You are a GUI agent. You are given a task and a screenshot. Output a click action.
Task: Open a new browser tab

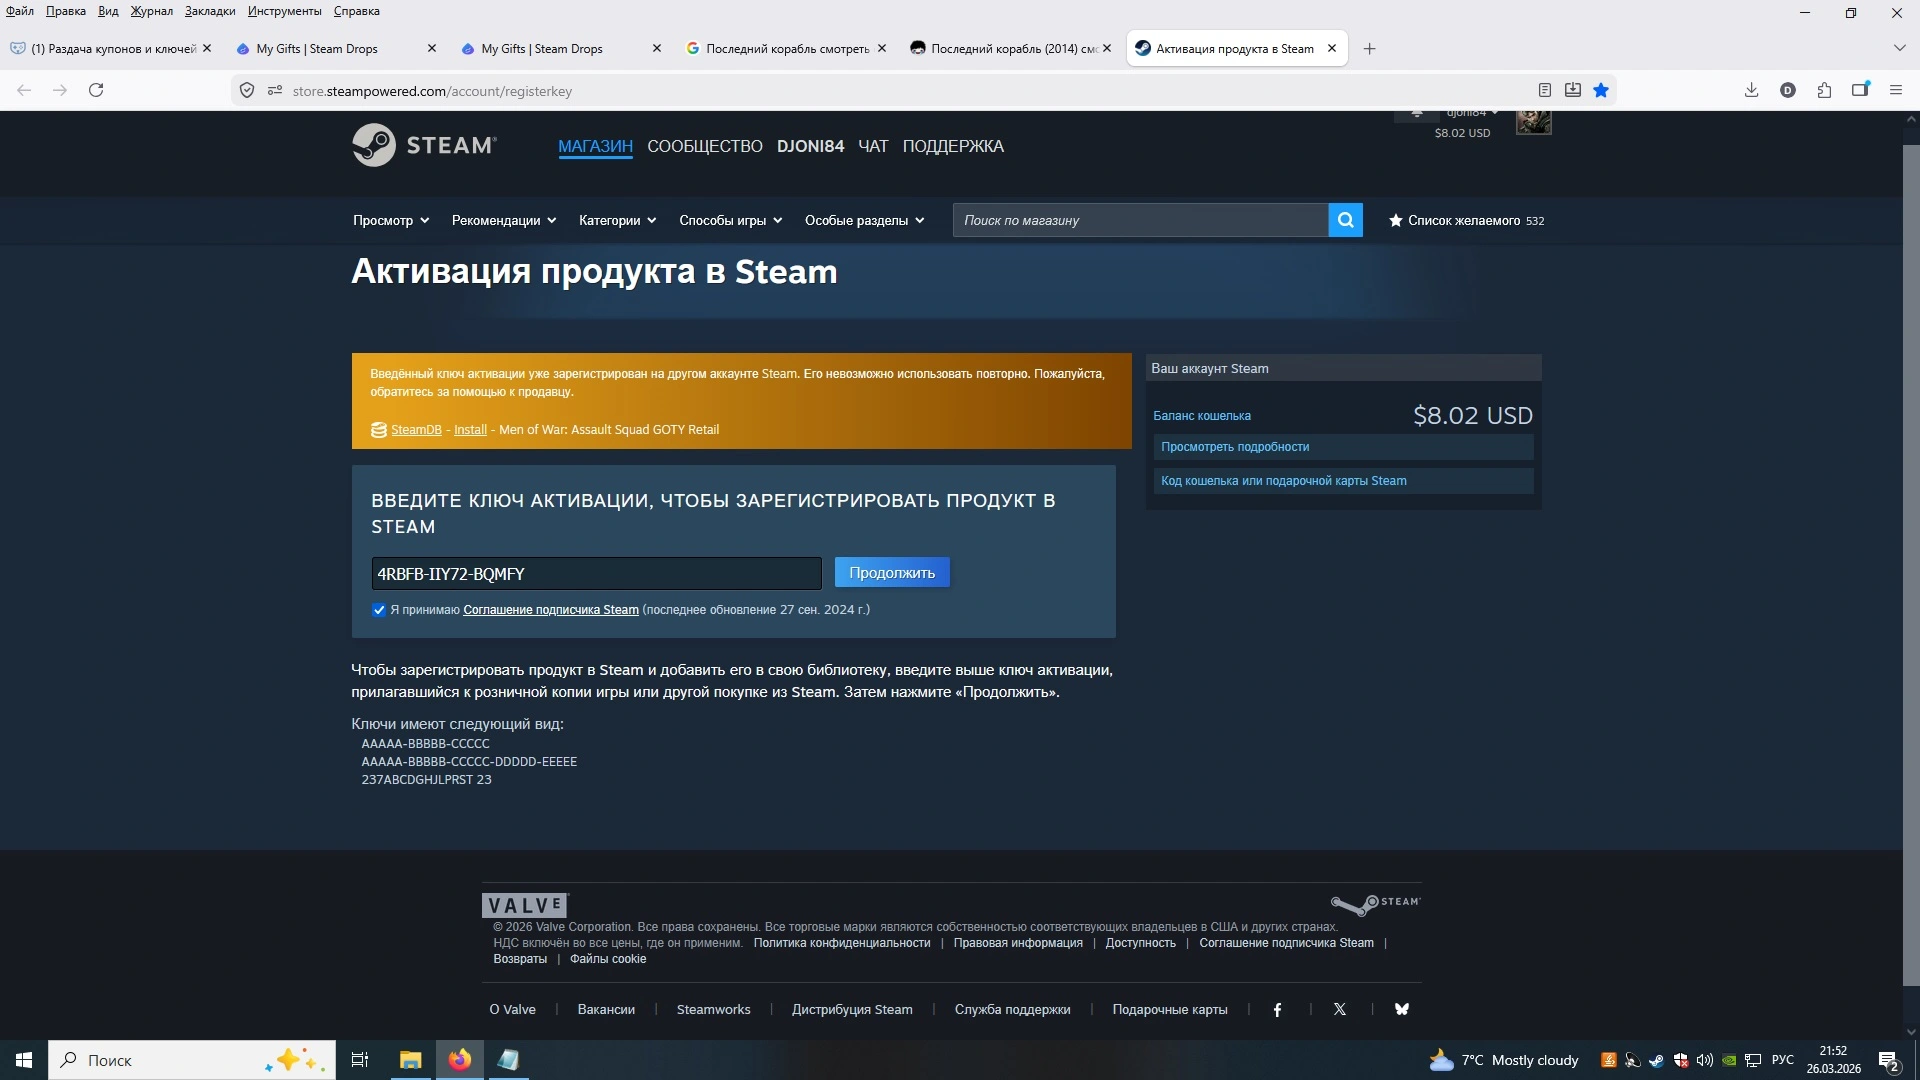click(x=1370, y=48)
